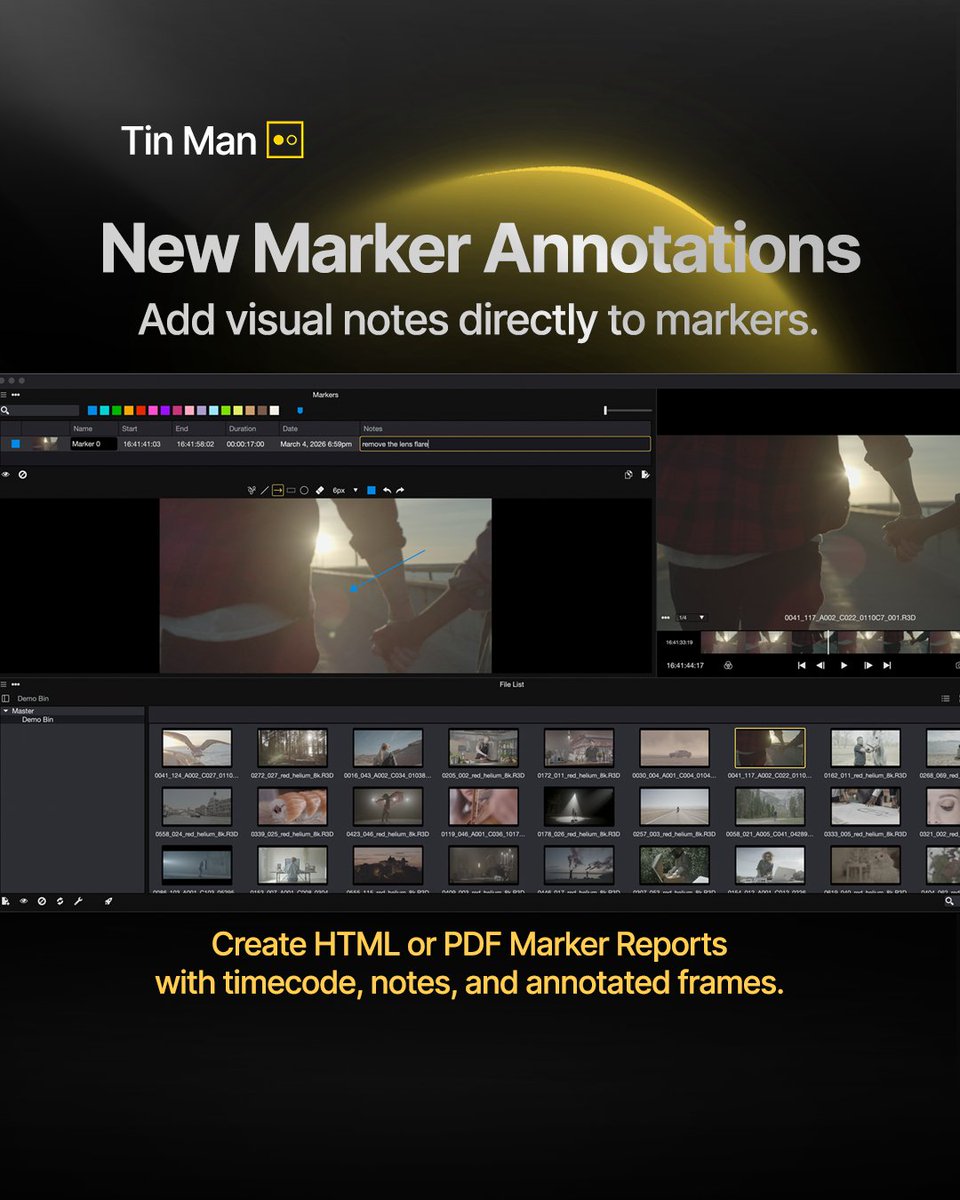
Task: Select the arrow annotation tool
Action: click(278, 490)
